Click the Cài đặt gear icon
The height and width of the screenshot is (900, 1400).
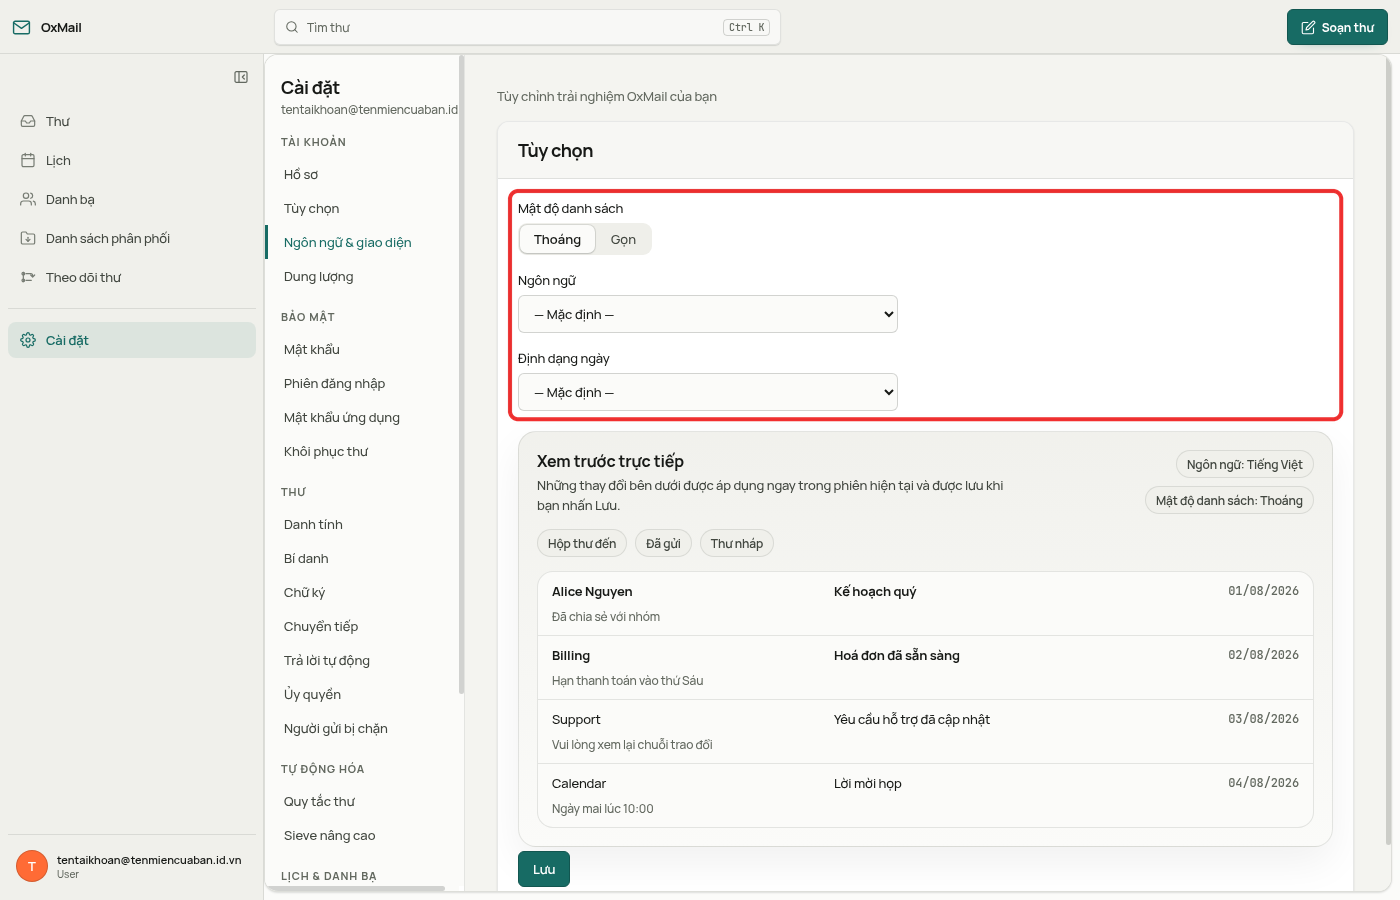(x=28, y=340)
